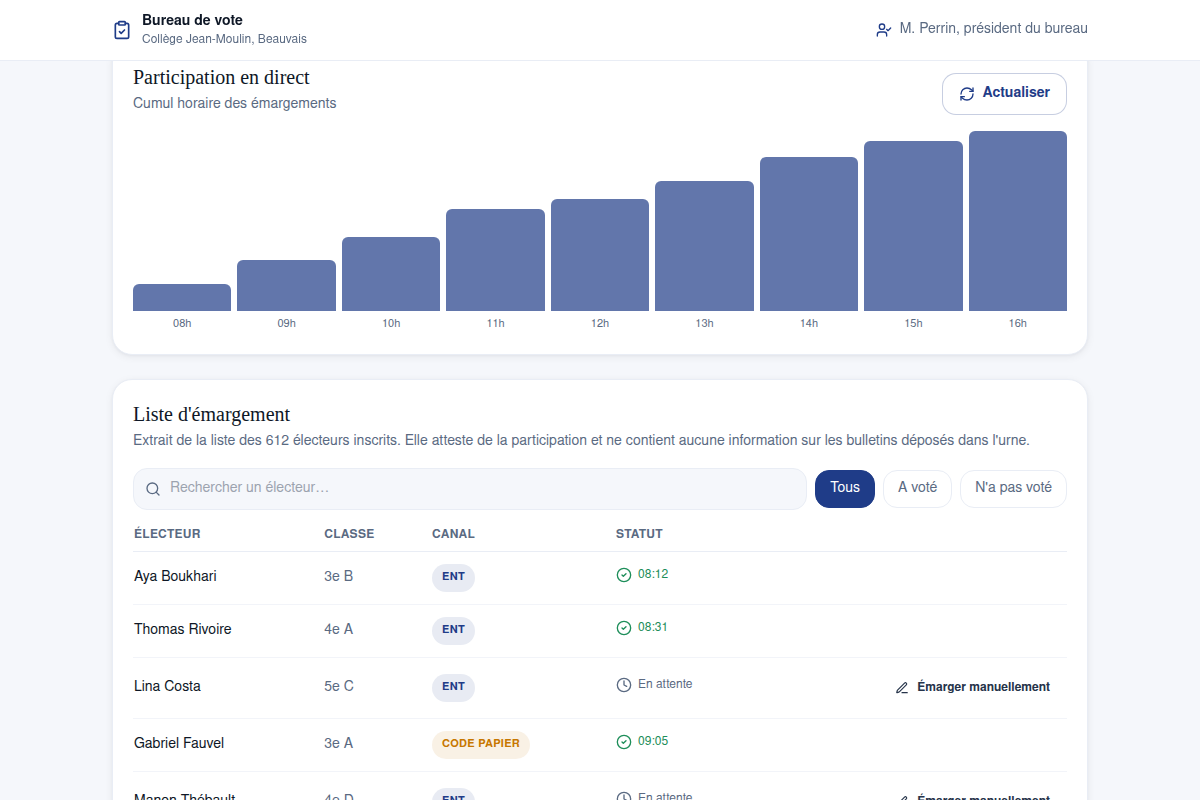Screen dimensions: 1200x800
Task: Click Collège Jean-Moulin, Beauvais subtitle
Action: click(224, 39)
